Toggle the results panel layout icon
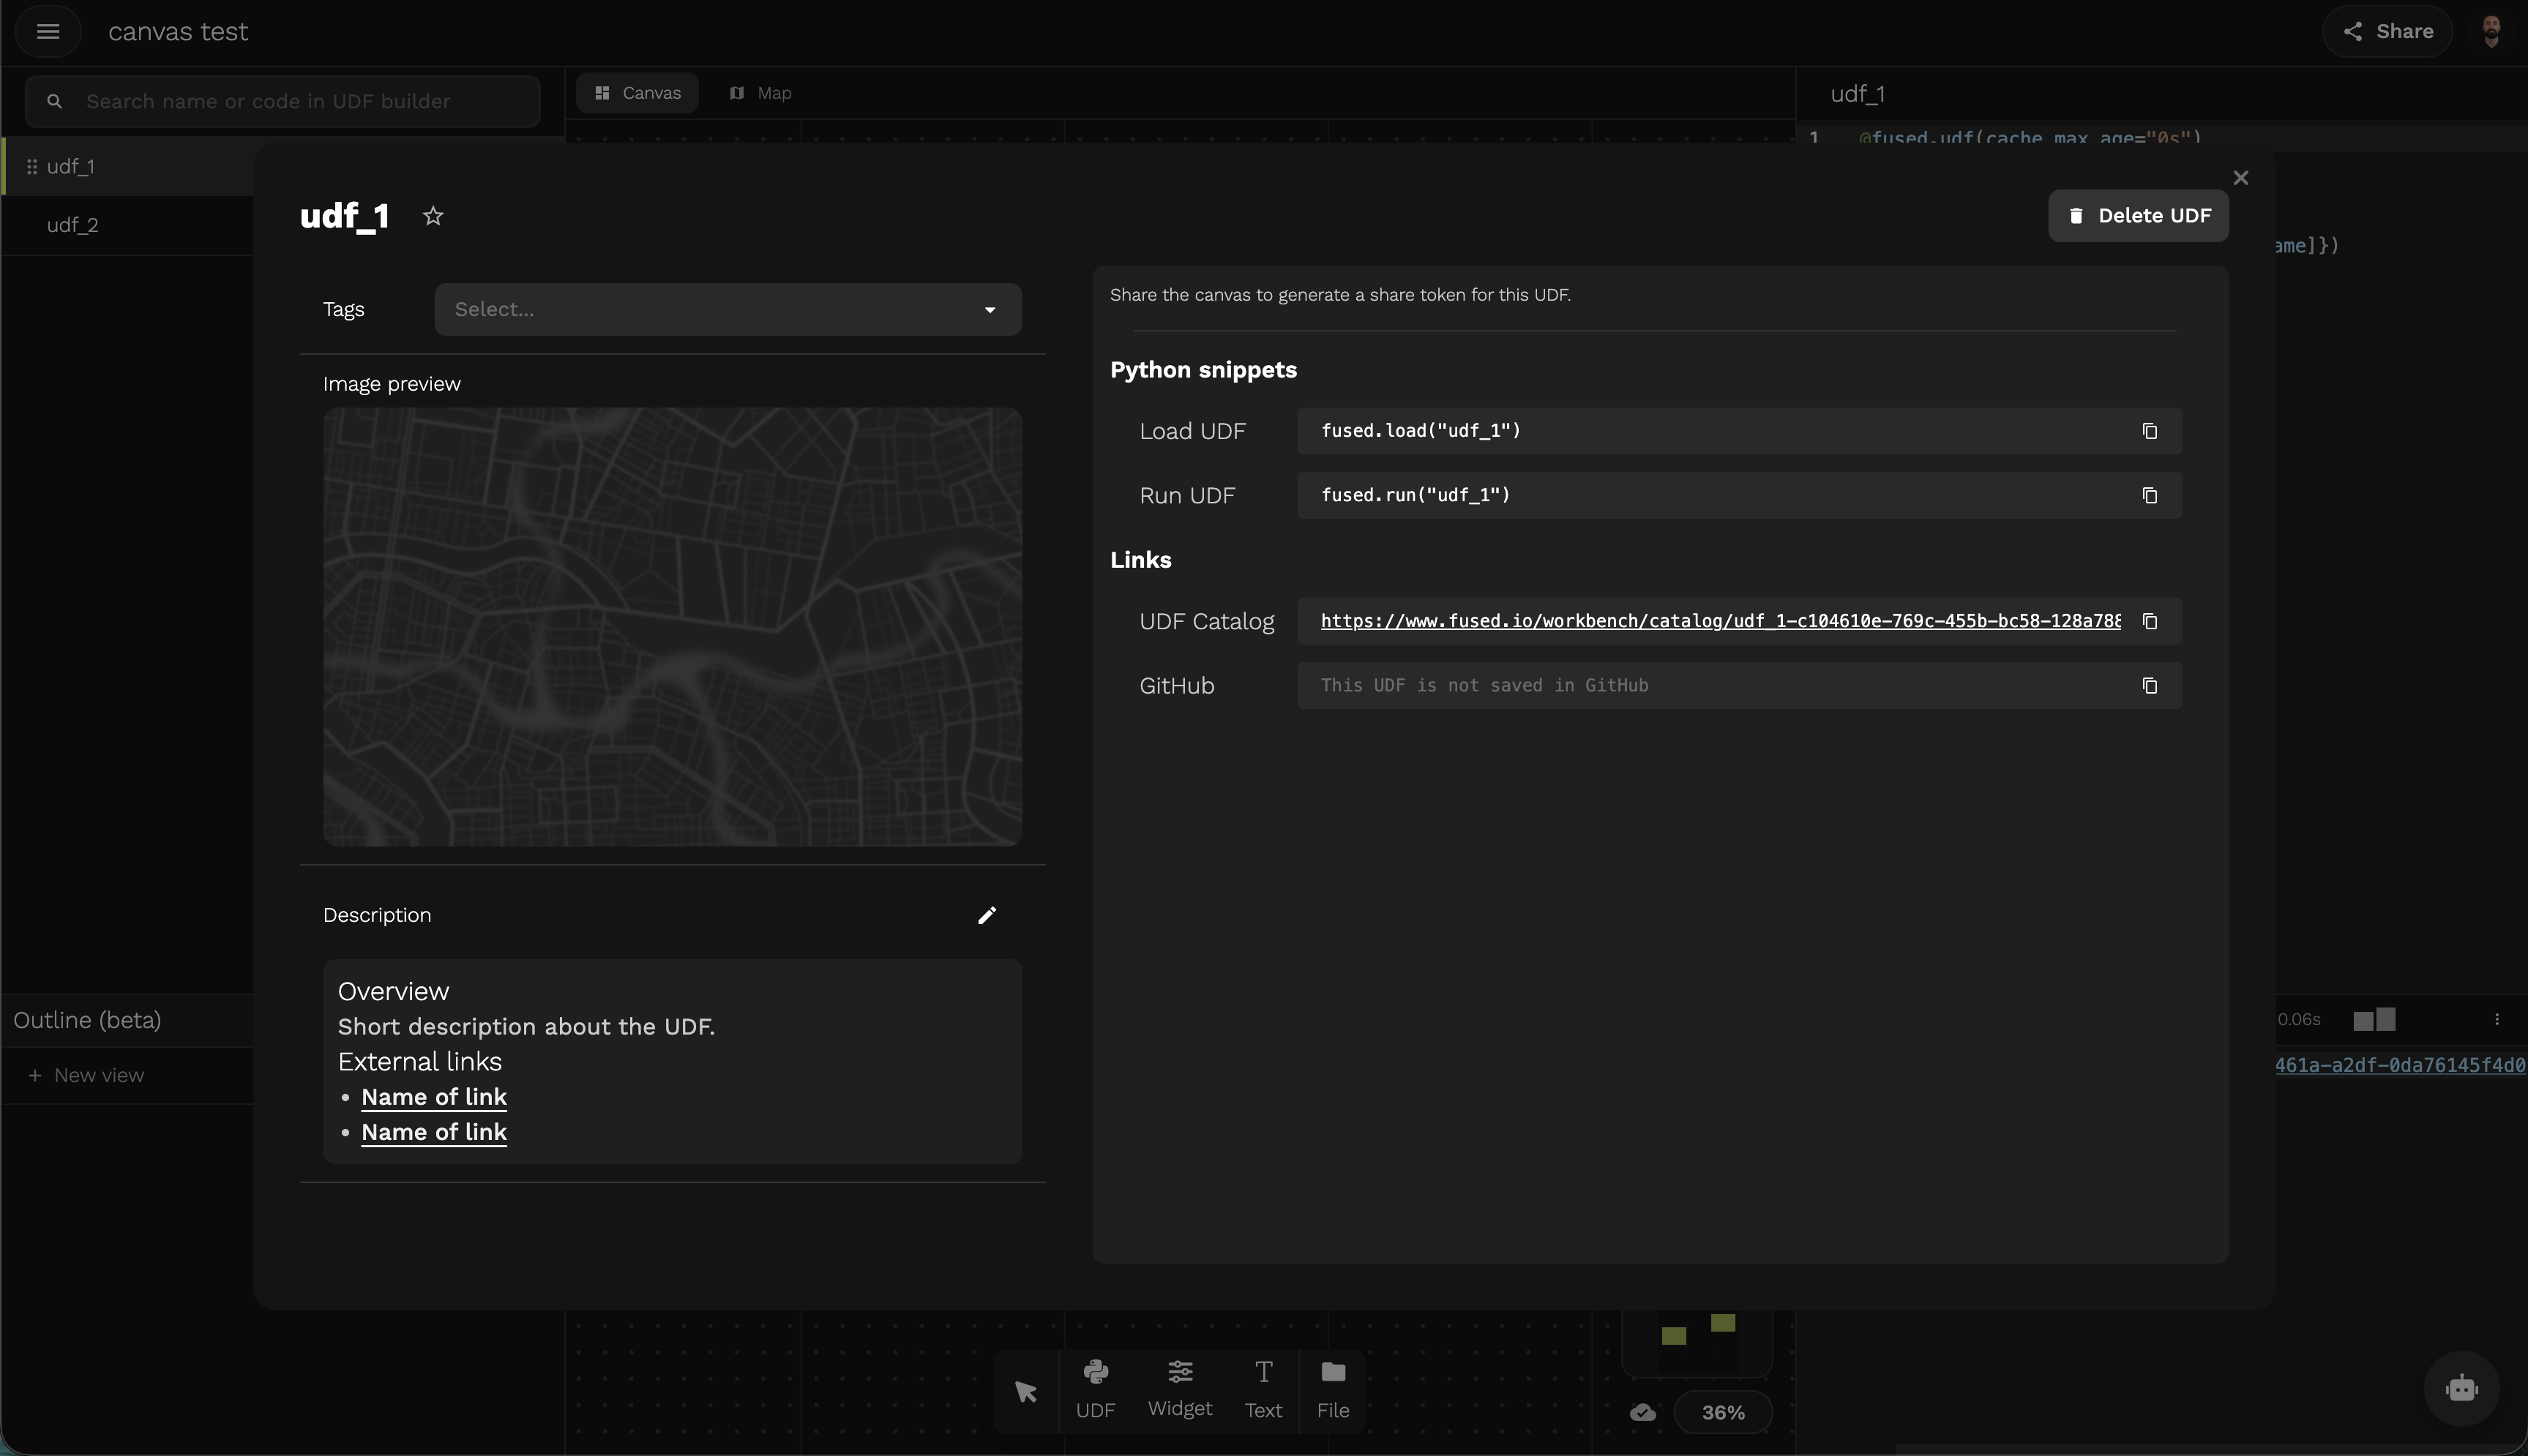This screenshot has height=1456, width=2528. pos(2374,1020)
